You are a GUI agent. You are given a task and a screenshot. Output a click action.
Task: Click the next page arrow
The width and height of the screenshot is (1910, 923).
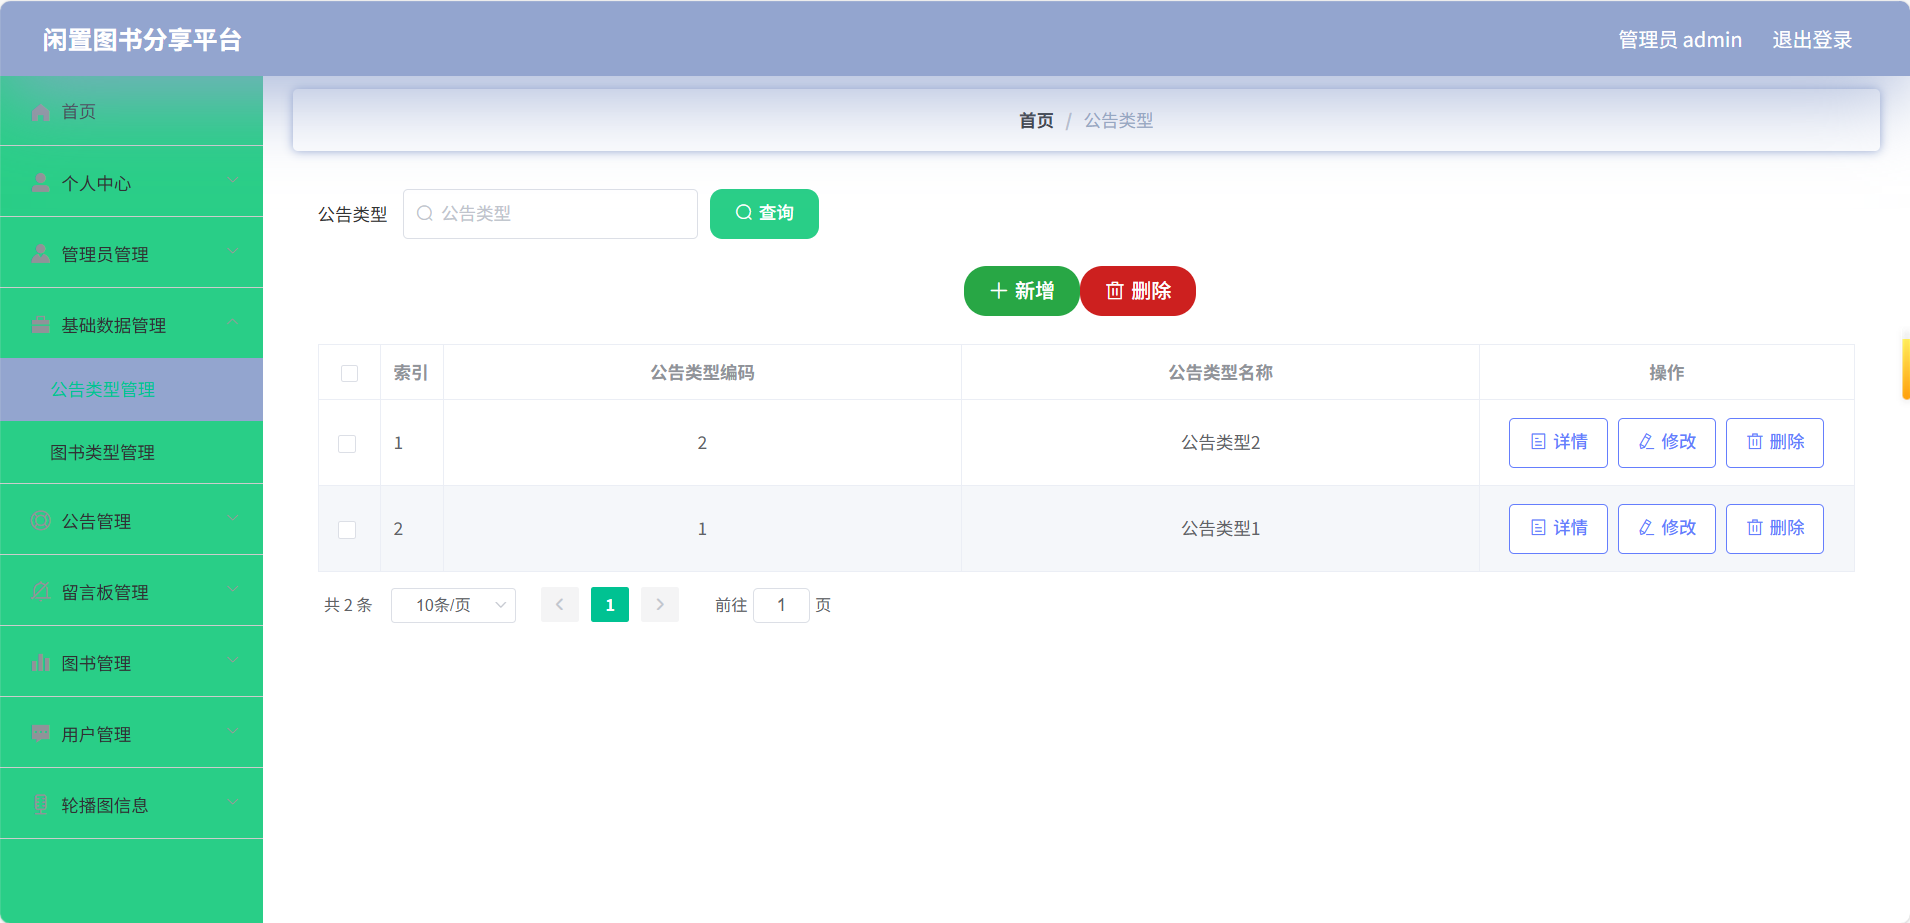point(660,605)
